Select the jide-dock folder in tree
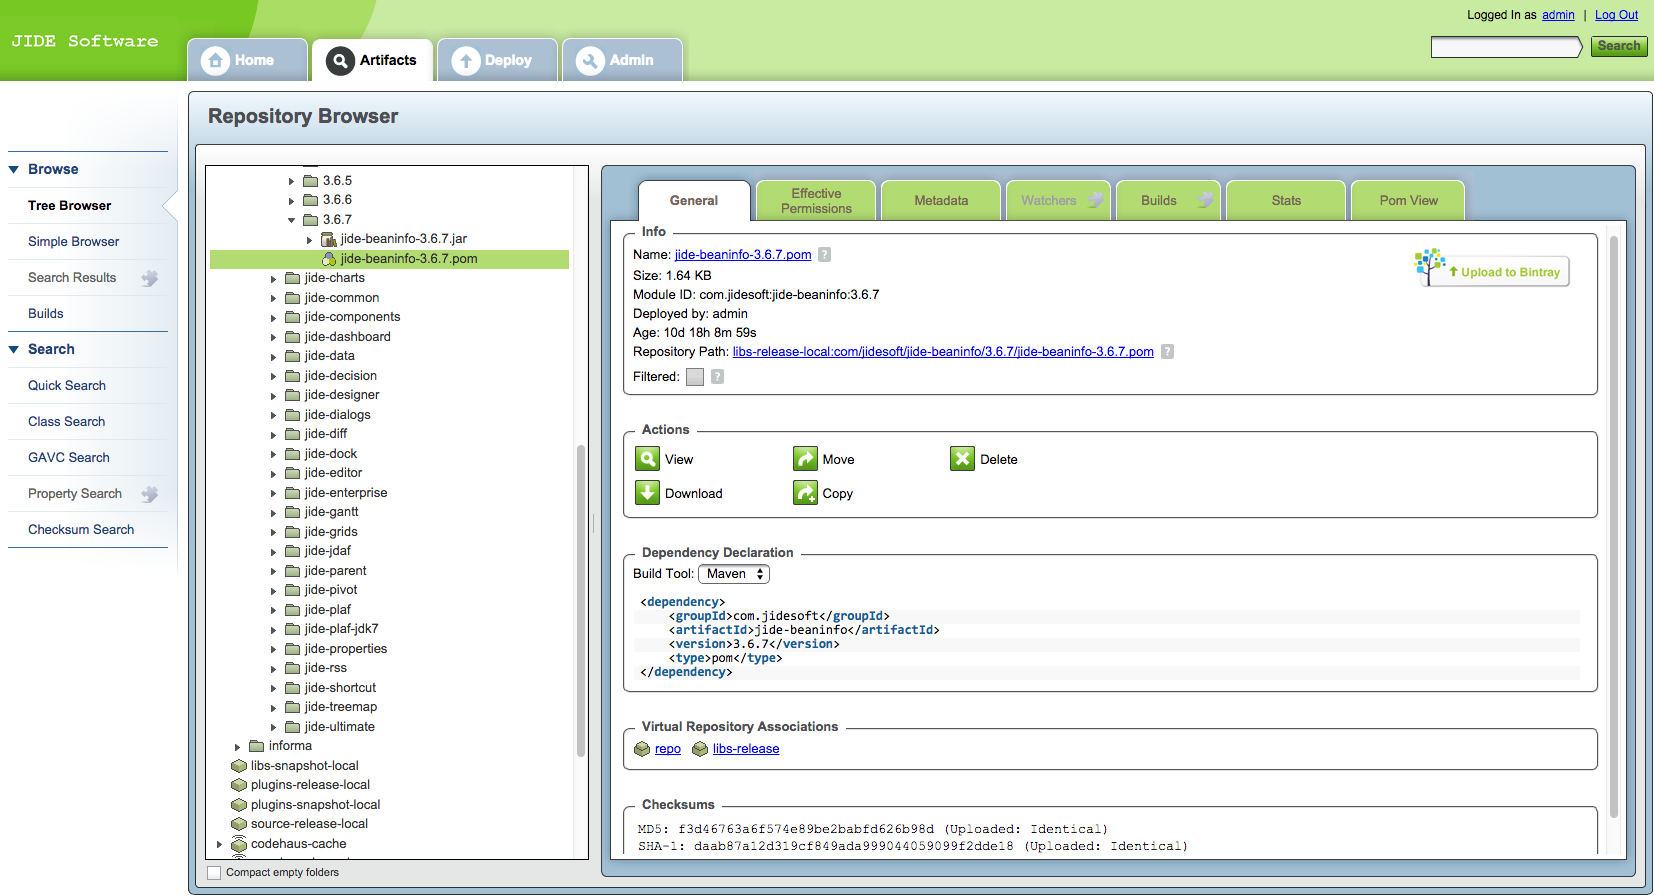The height and width of the screenshot is (896, 1654). [x=331, y=454]
